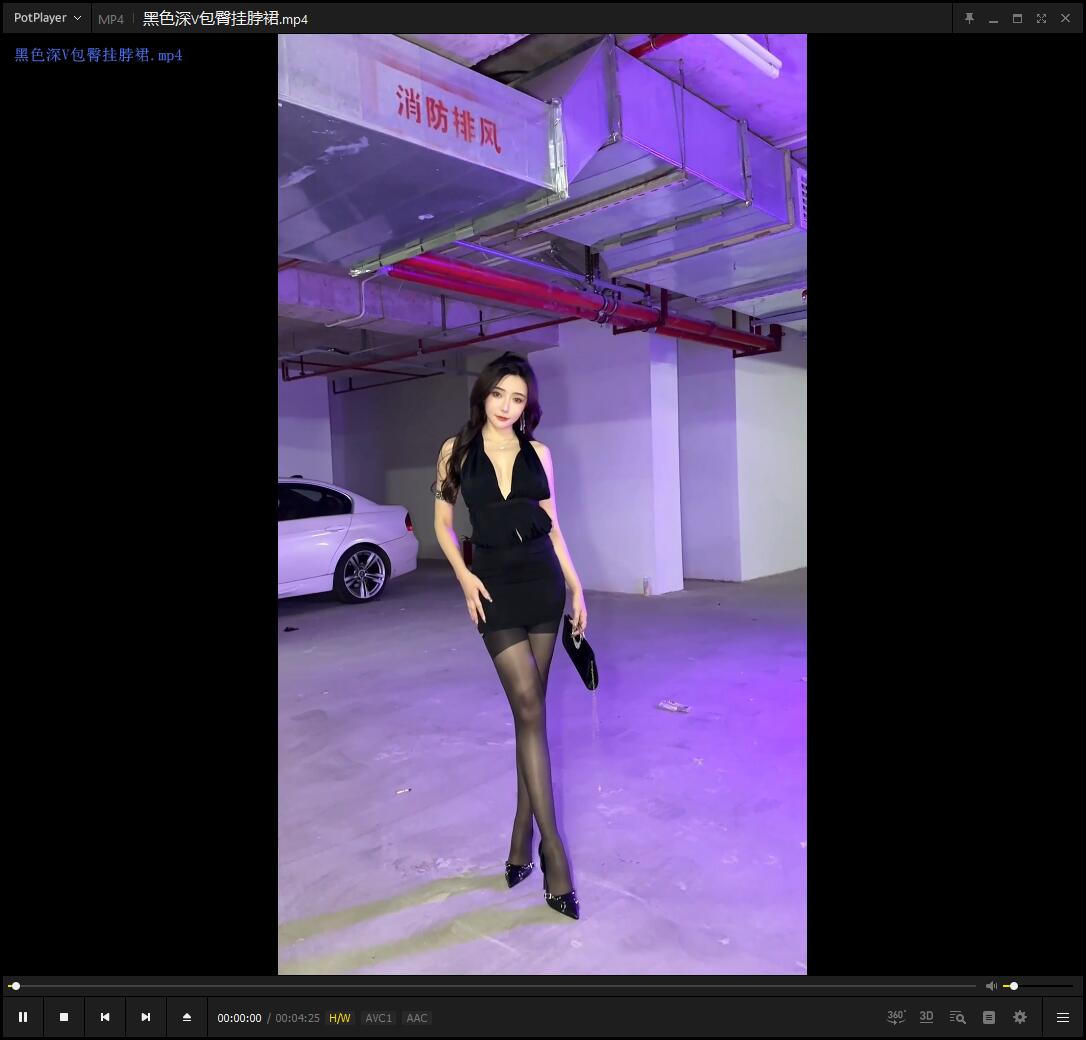Viewport: 1086px width, 1040px height.
Task: Toggle 360 degree video mode
Action: 896,1017
